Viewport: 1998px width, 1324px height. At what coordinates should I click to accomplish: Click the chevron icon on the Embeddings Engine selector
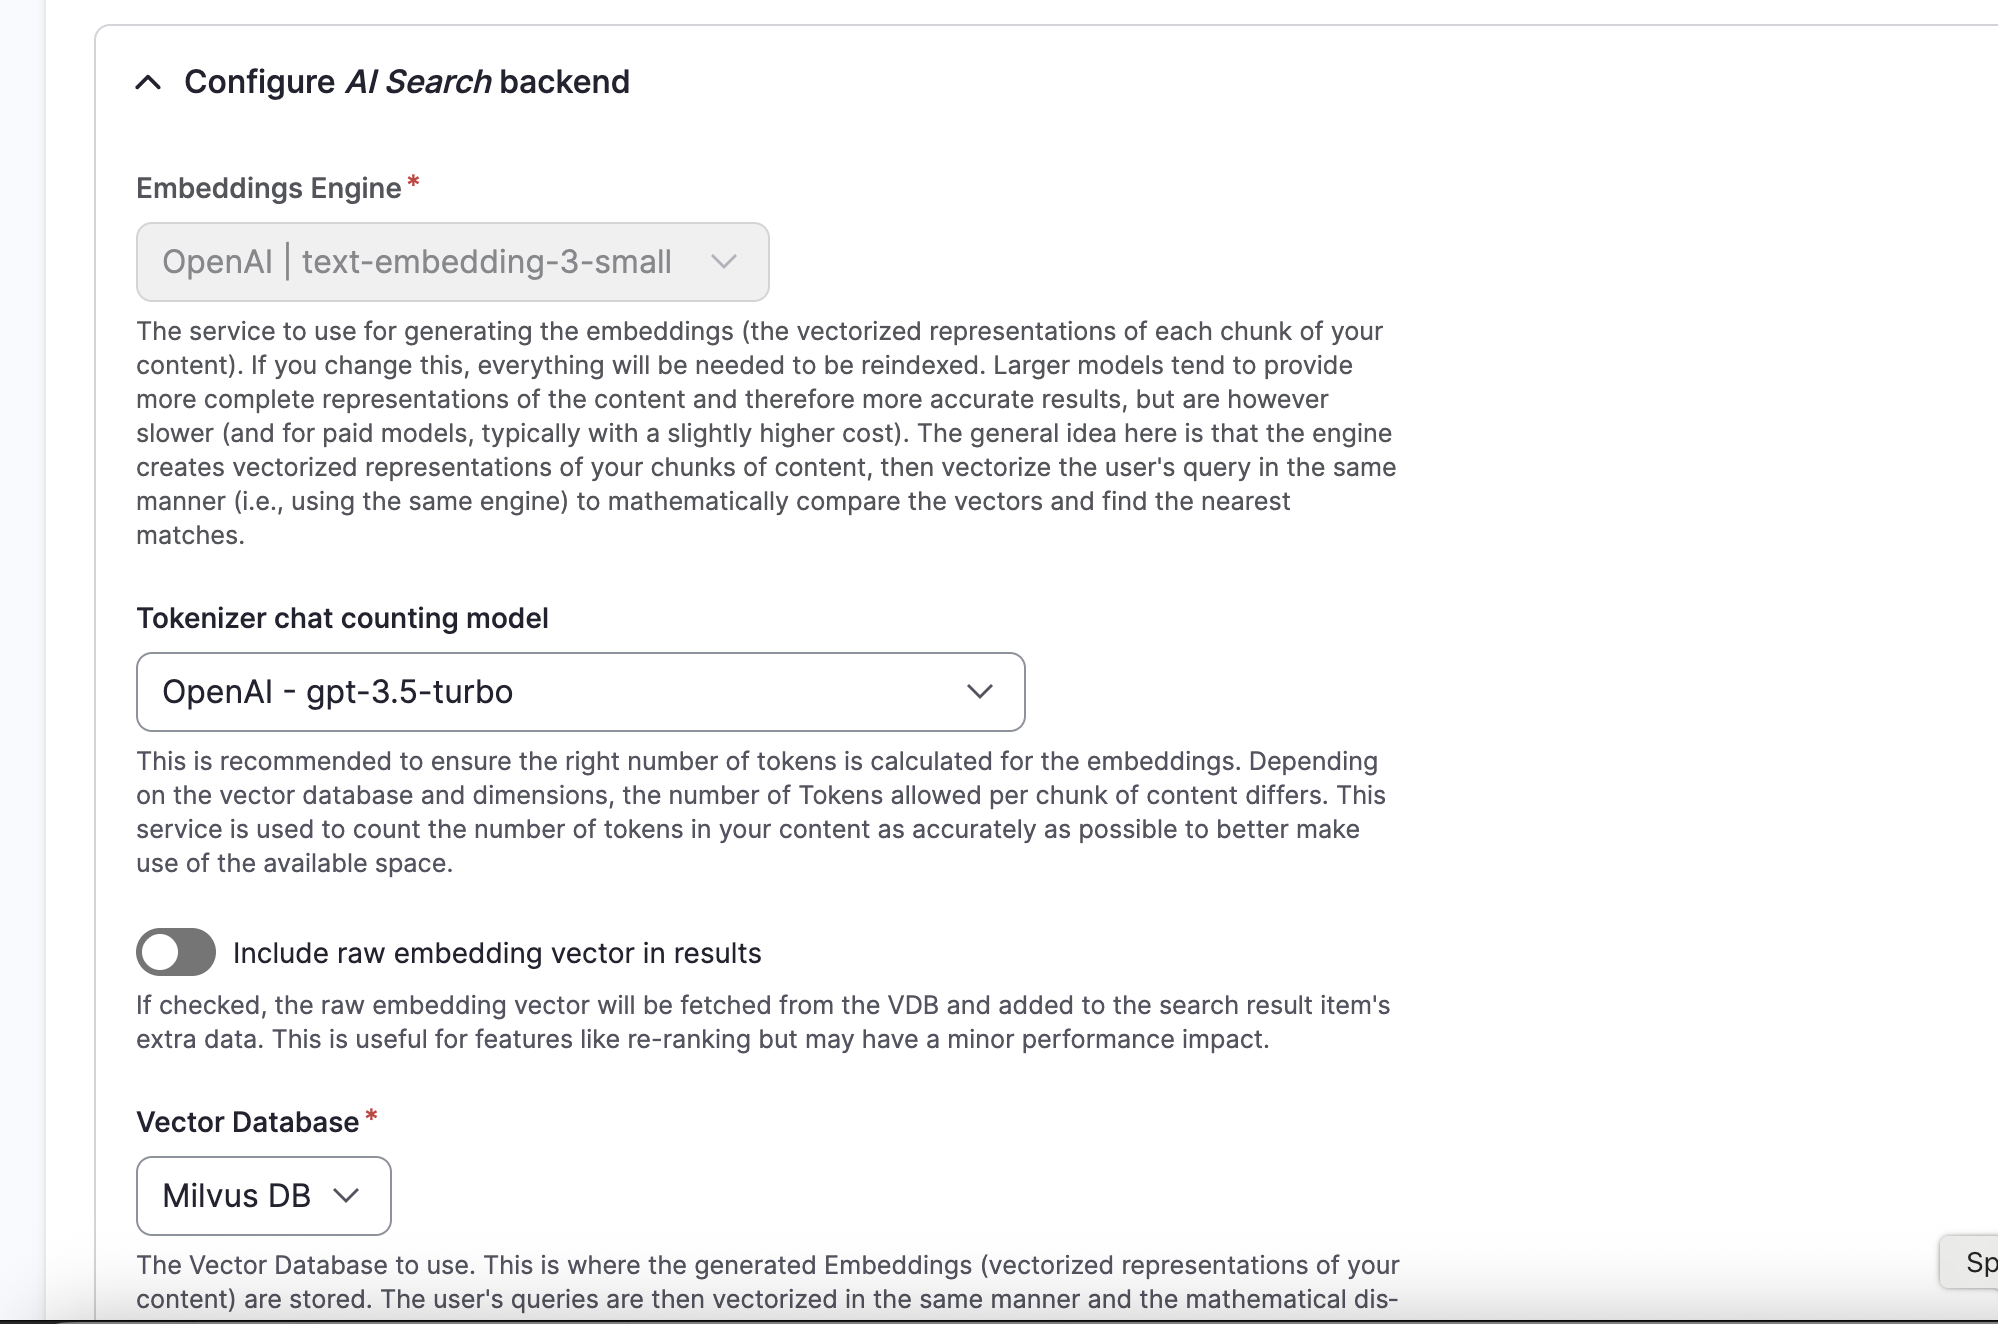[x=724, y=262]
